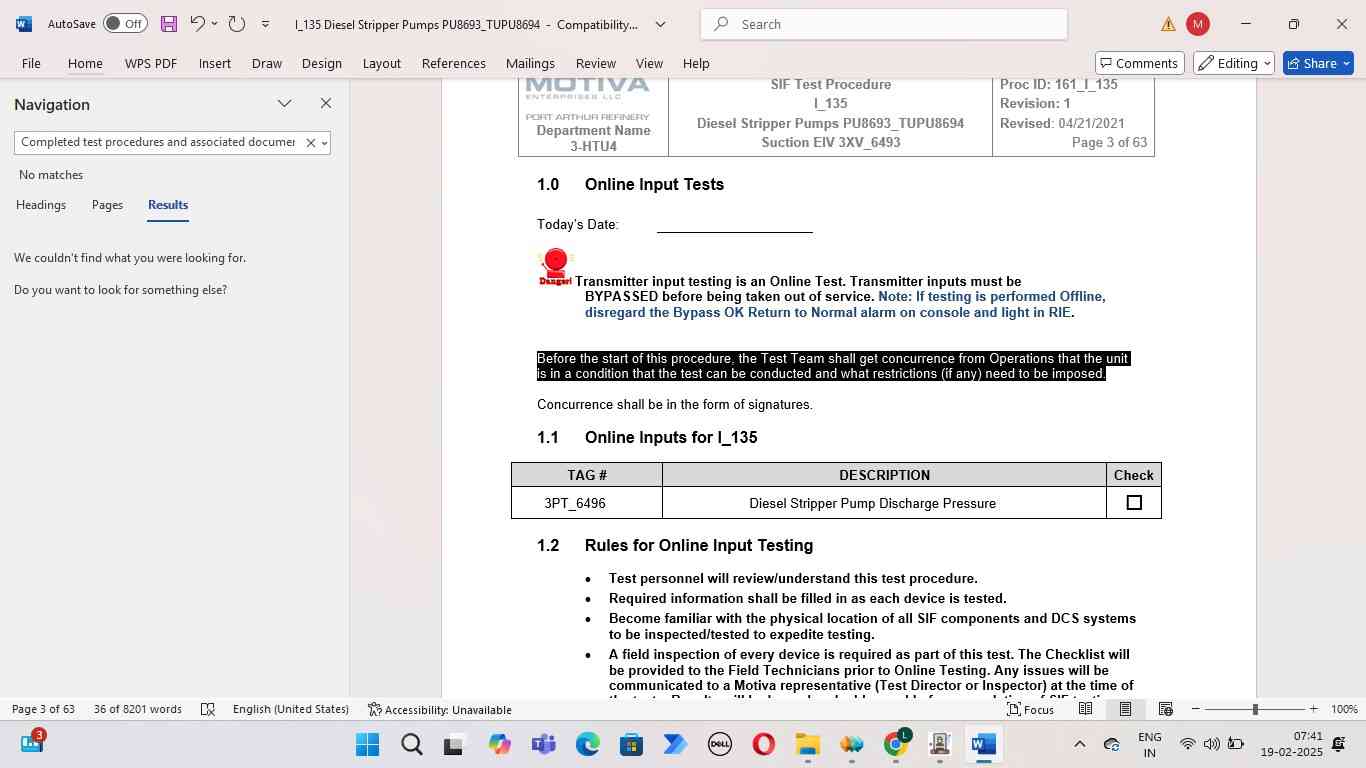This screenshot has height=768, width=1366.
Task: Open the References ribbon tab
Action: click(454, 63)
